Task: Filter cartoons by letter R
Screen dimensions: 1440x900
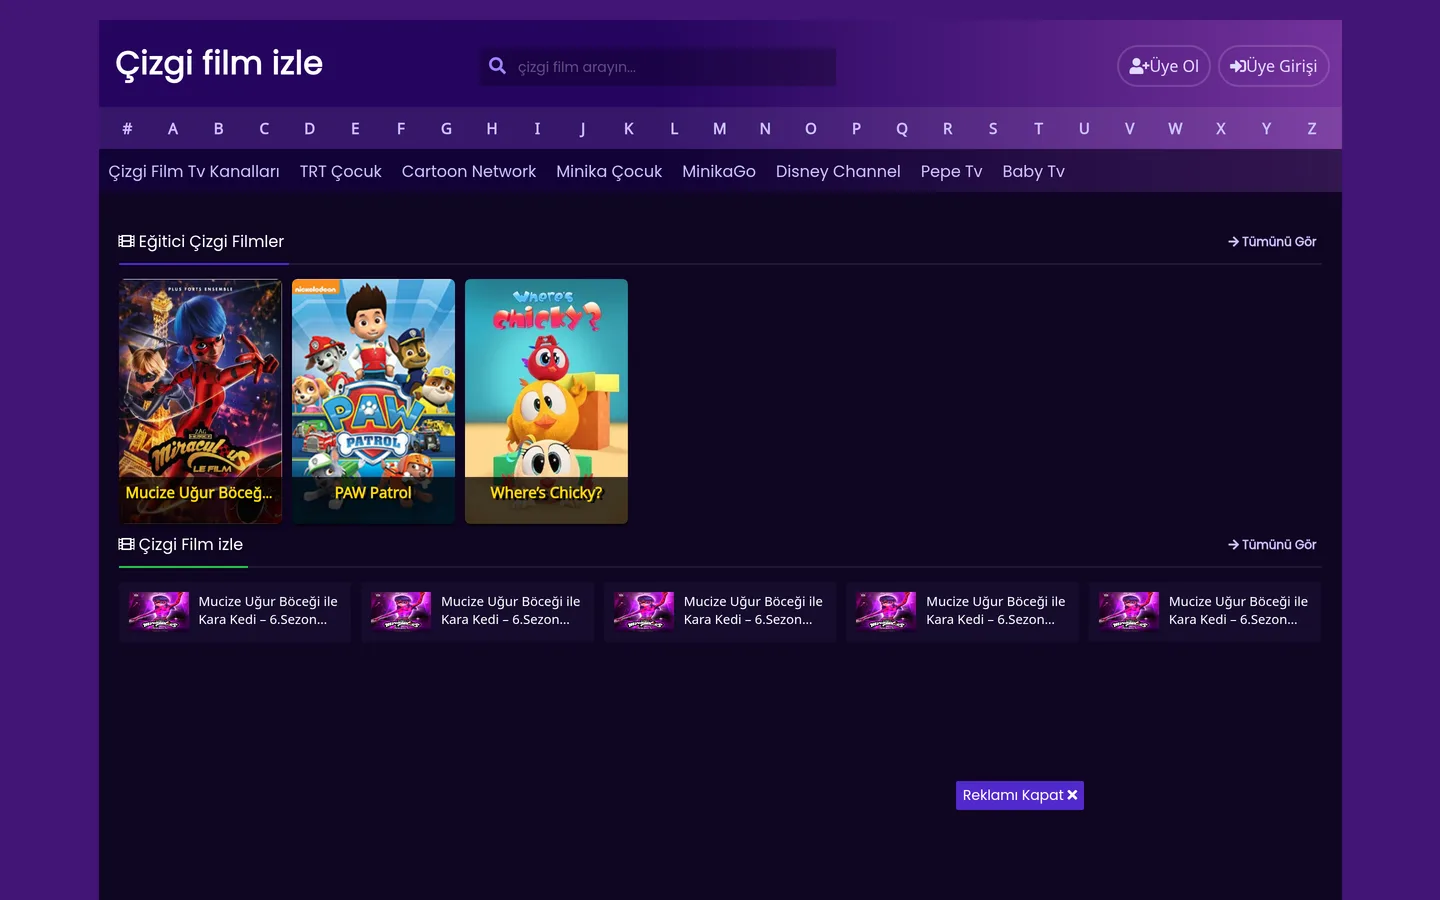Action: 948,128
